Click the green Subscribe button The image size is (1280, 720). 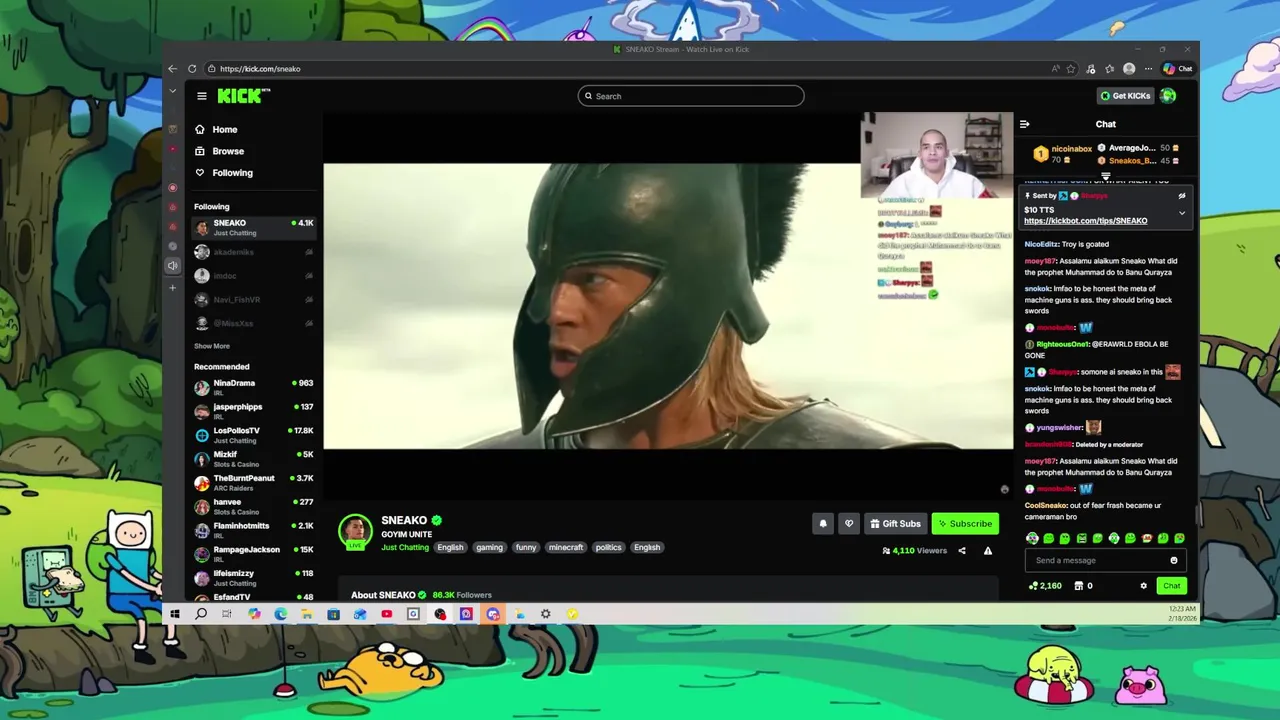point(965,523)
